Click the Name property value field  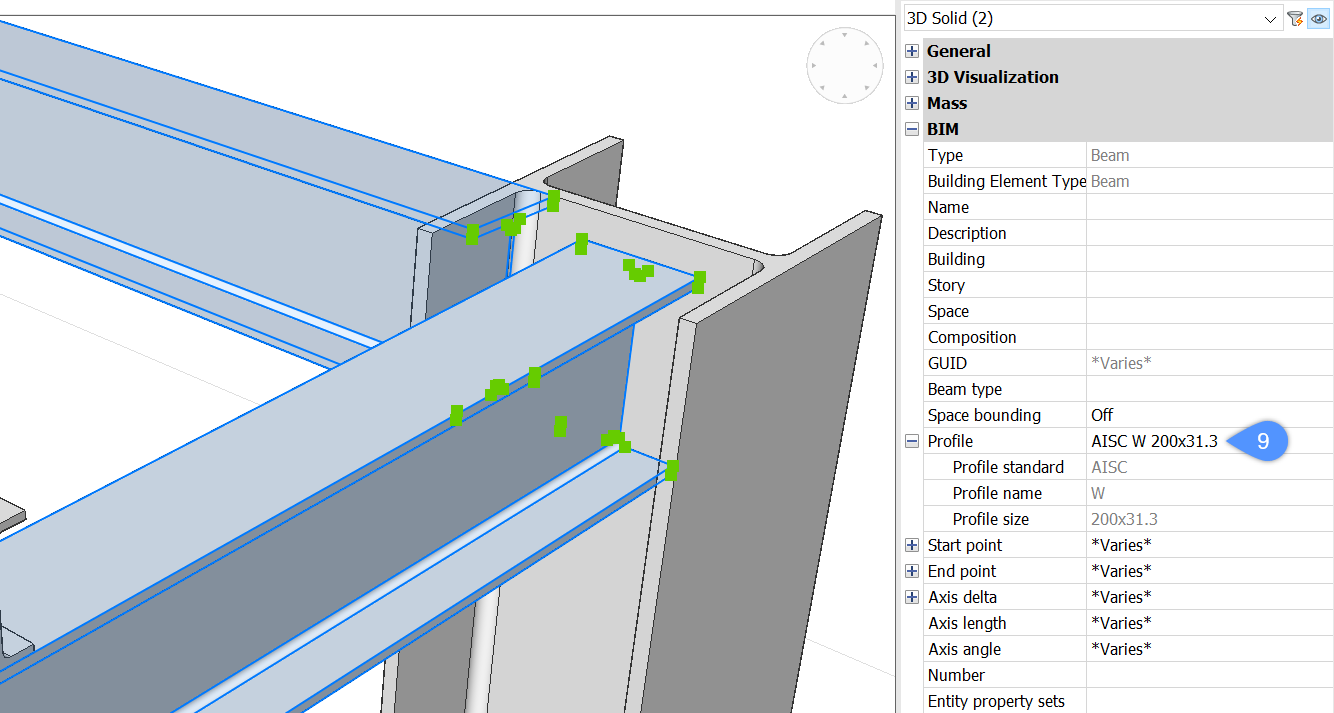click(x=1208, y=207)
